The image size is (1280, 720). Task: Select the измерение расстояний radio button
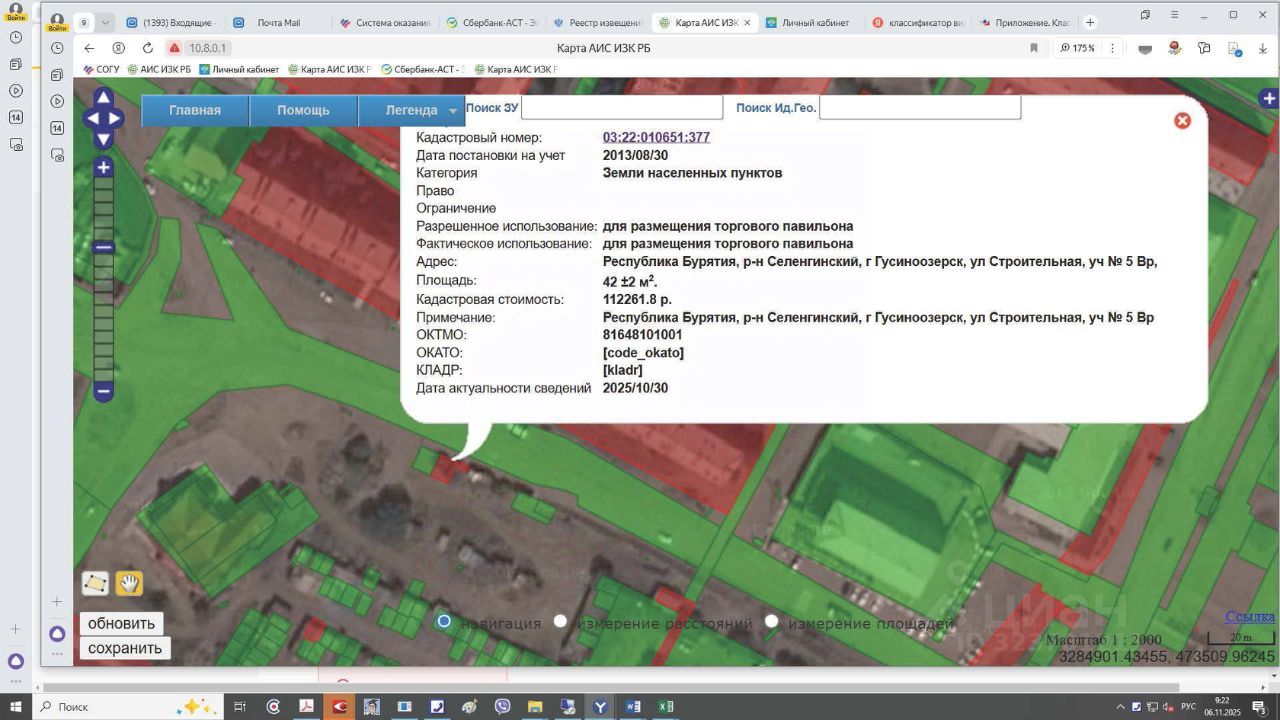560,622
